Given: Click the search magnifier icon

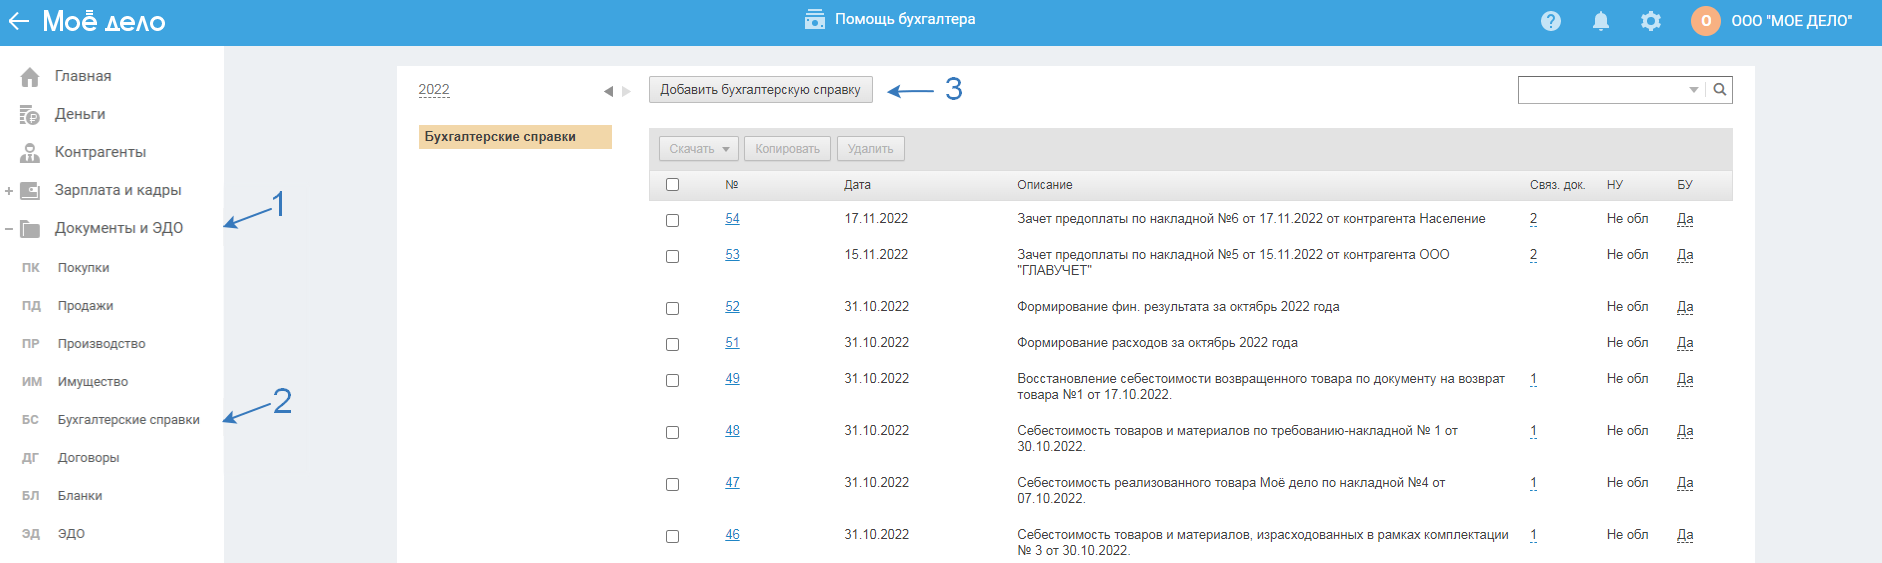Looking at the screenshot, I should [1720, 90].
